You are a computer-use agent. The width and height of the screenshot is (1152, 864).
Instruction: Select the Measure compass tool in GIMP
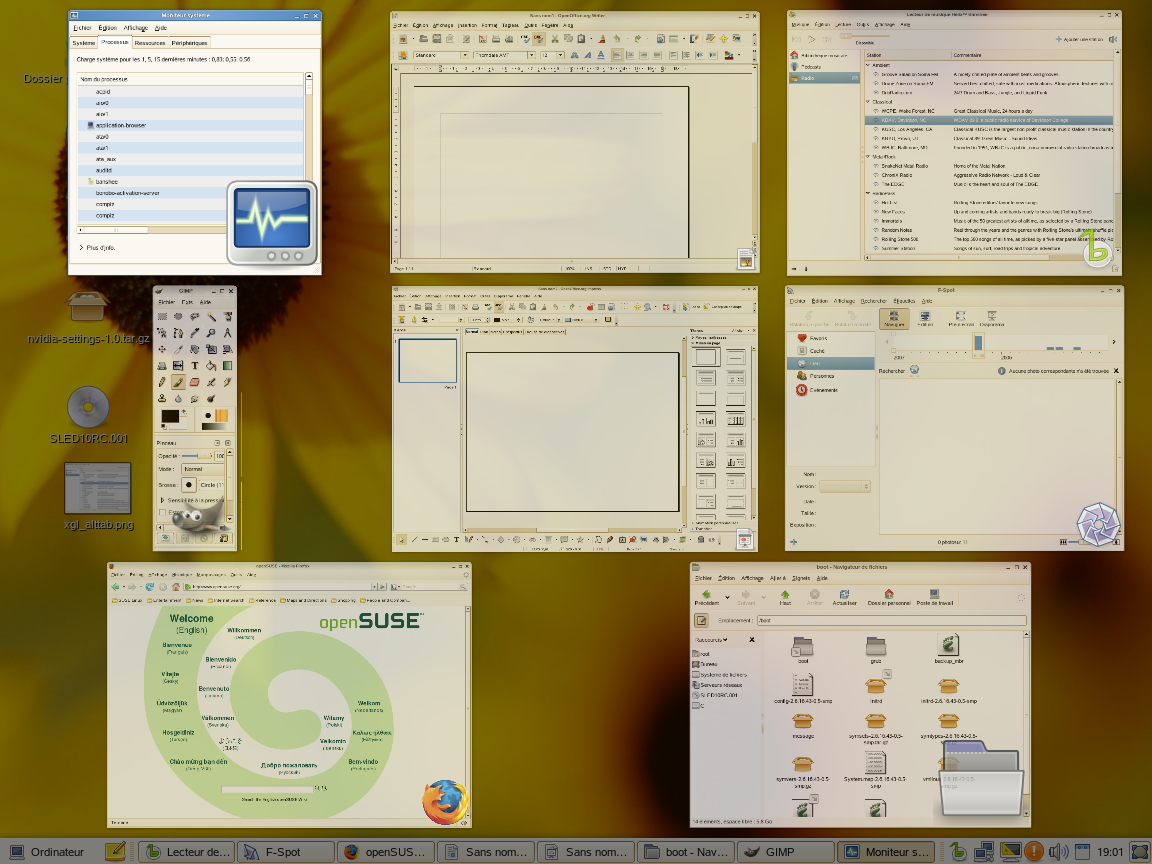pos(228,333)
